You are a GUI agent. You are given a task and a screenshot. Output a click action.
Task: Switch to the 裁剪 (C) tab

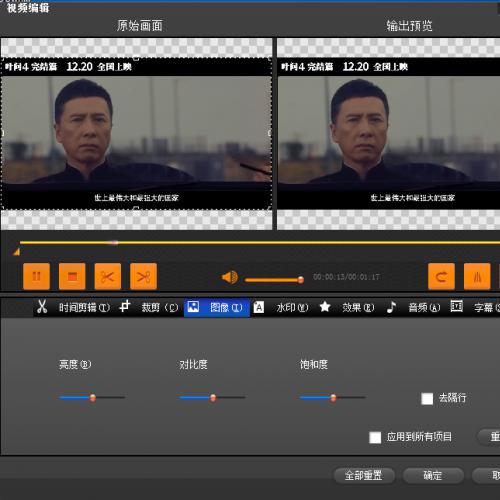[x=160, y=307]
